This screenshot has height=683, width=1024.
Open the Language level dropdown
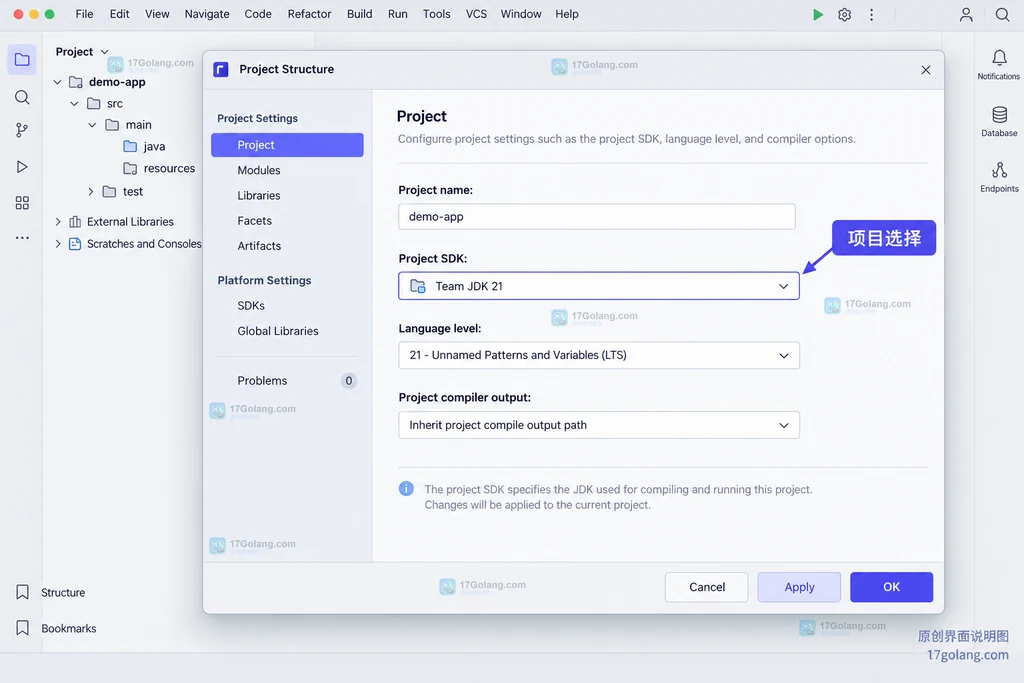pos(599,355)
